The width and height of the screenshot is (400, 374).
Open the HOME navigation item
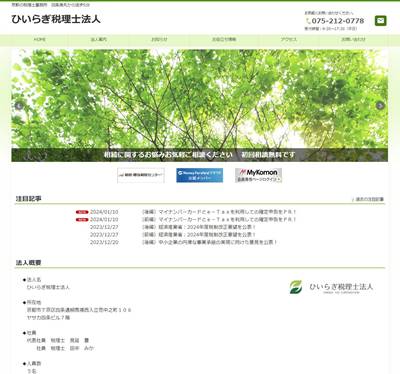[x=39, y=39]
